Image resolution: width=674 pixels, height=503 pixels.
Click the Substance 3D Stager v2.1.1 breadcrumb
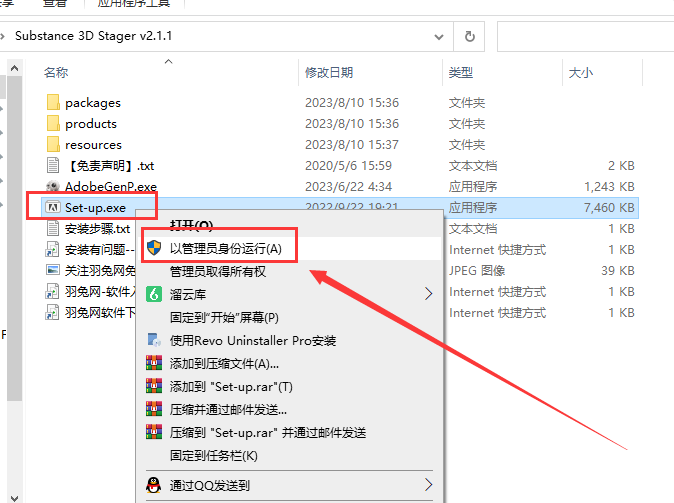[93, 36]
